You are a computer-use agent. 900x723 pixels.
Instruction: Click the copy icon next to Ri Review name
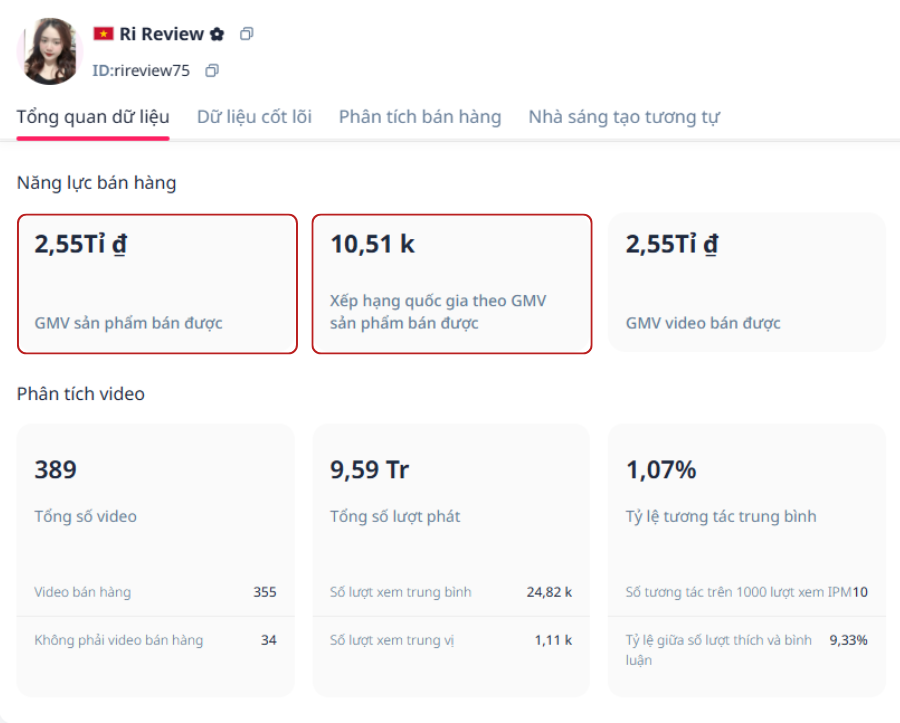click(x=247, y=34)
